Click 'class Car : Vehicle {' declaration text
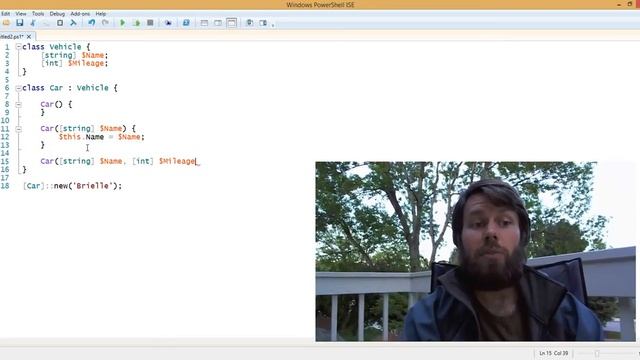 coord(70,88)
